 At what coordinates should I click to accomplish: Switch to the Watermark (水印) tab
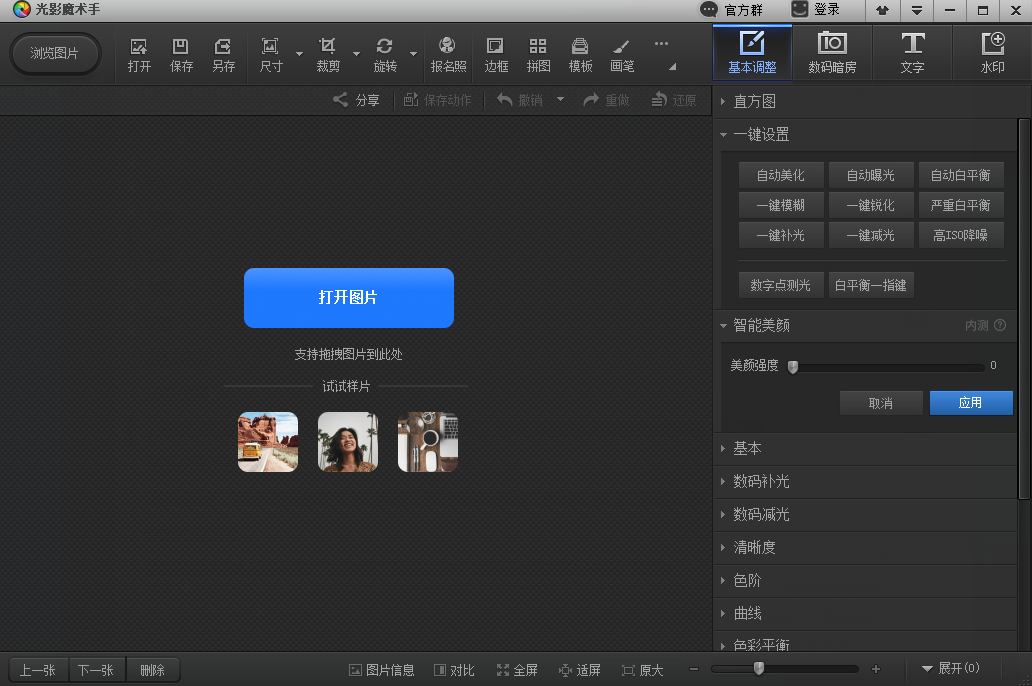(x=992, y=54)
